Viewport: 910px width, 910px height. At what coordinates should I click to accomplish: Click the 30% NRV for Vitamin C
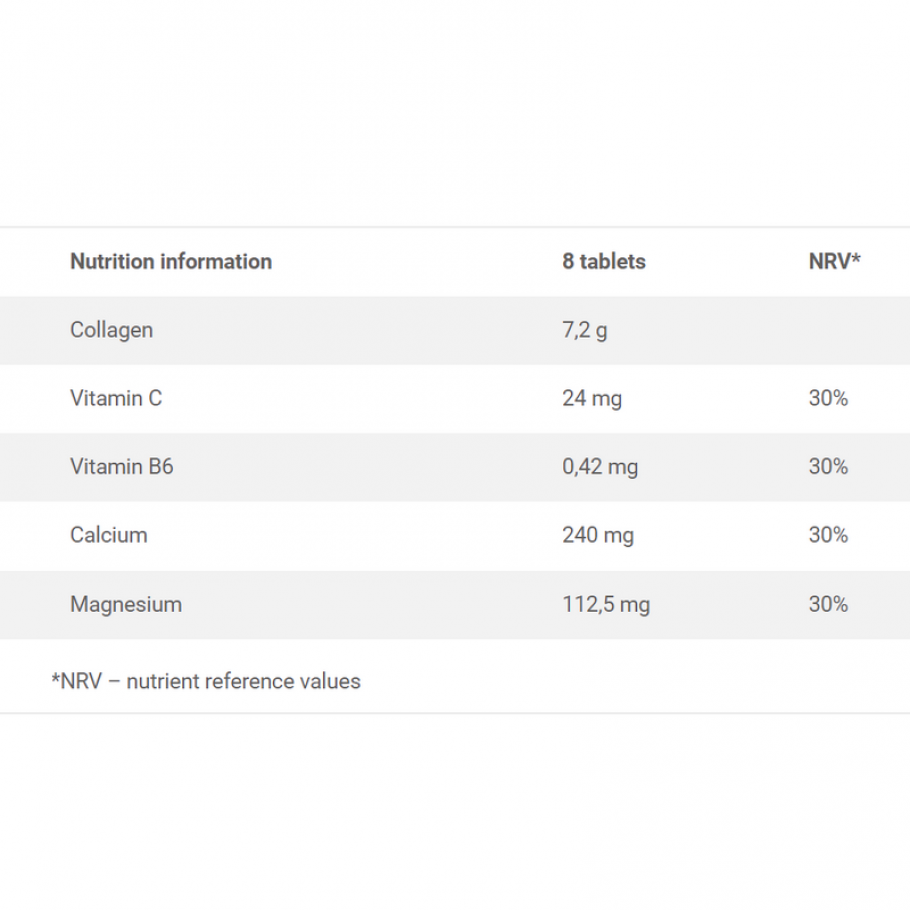pyautogui.click(x=828, y=398)
